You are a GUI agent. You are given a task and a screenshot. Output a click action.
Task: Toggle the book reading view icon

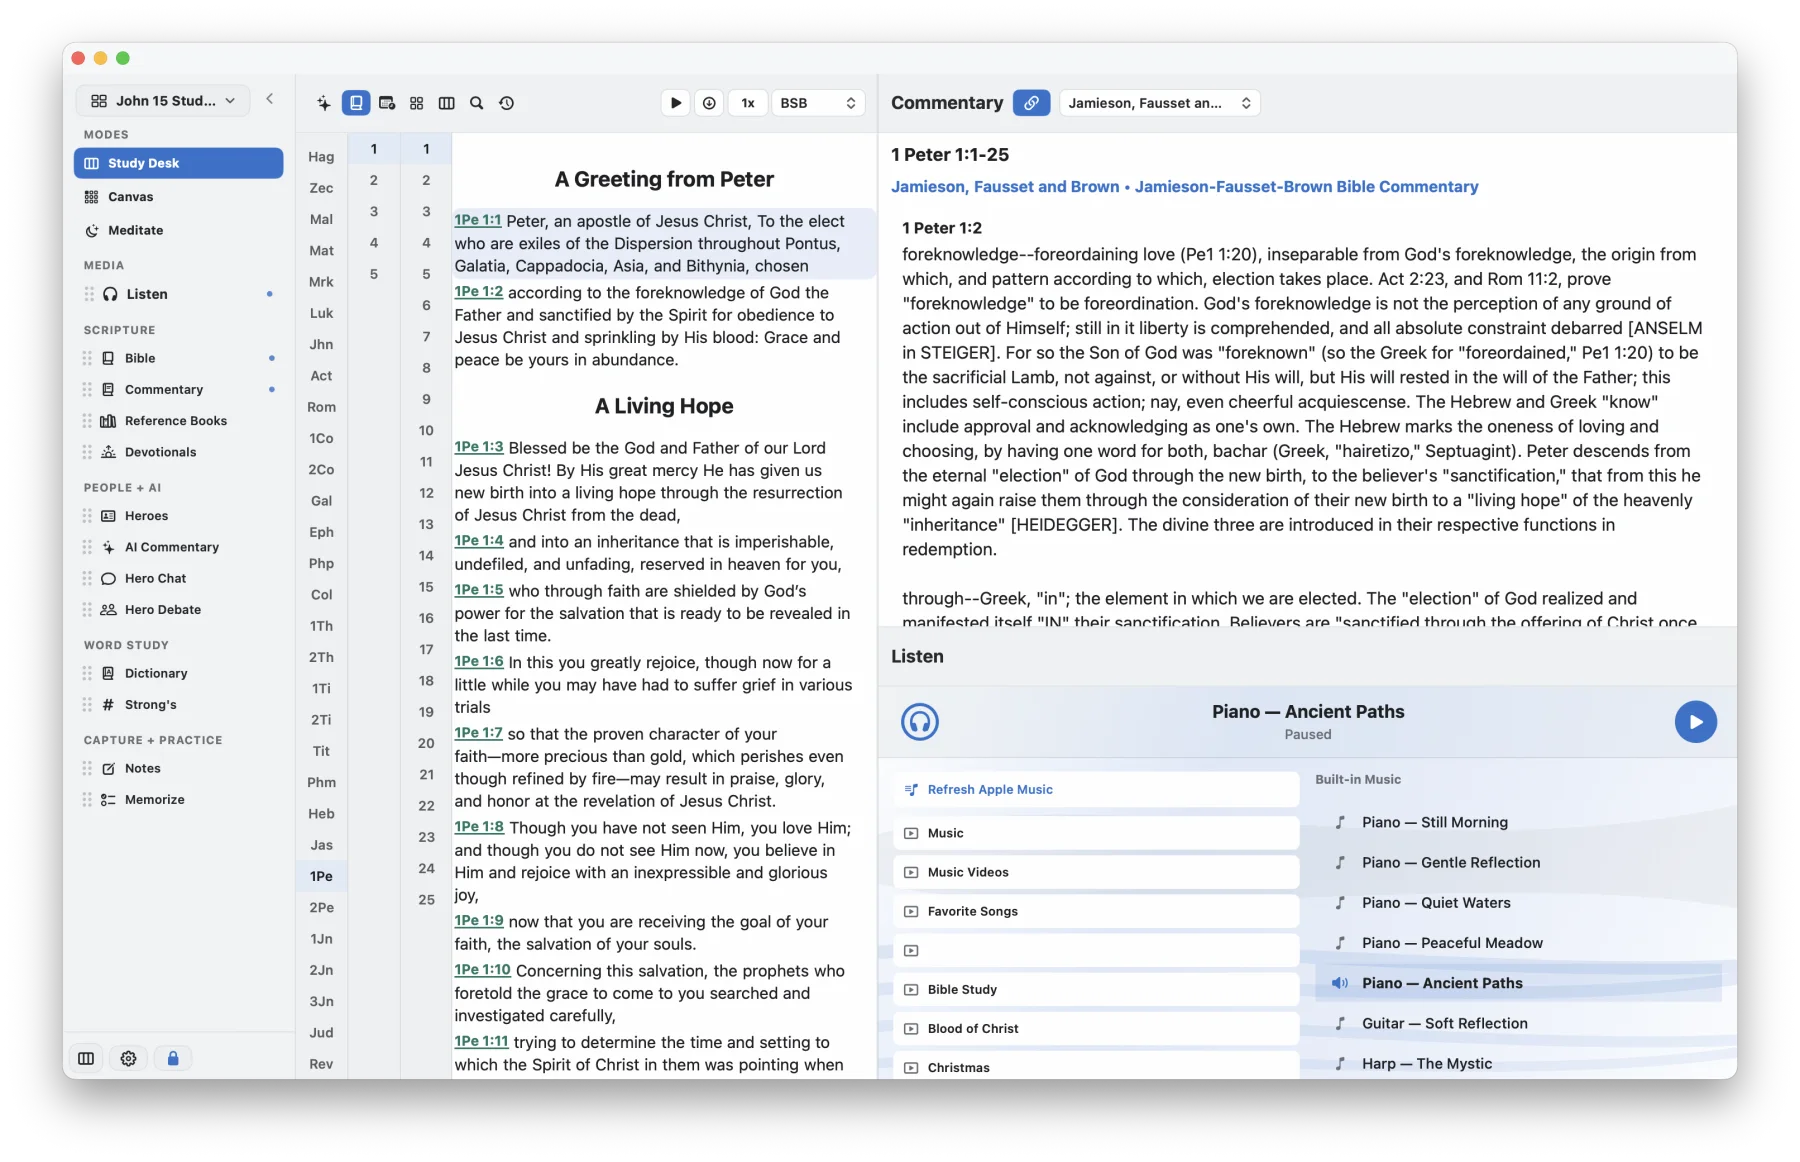click(356, 103)
